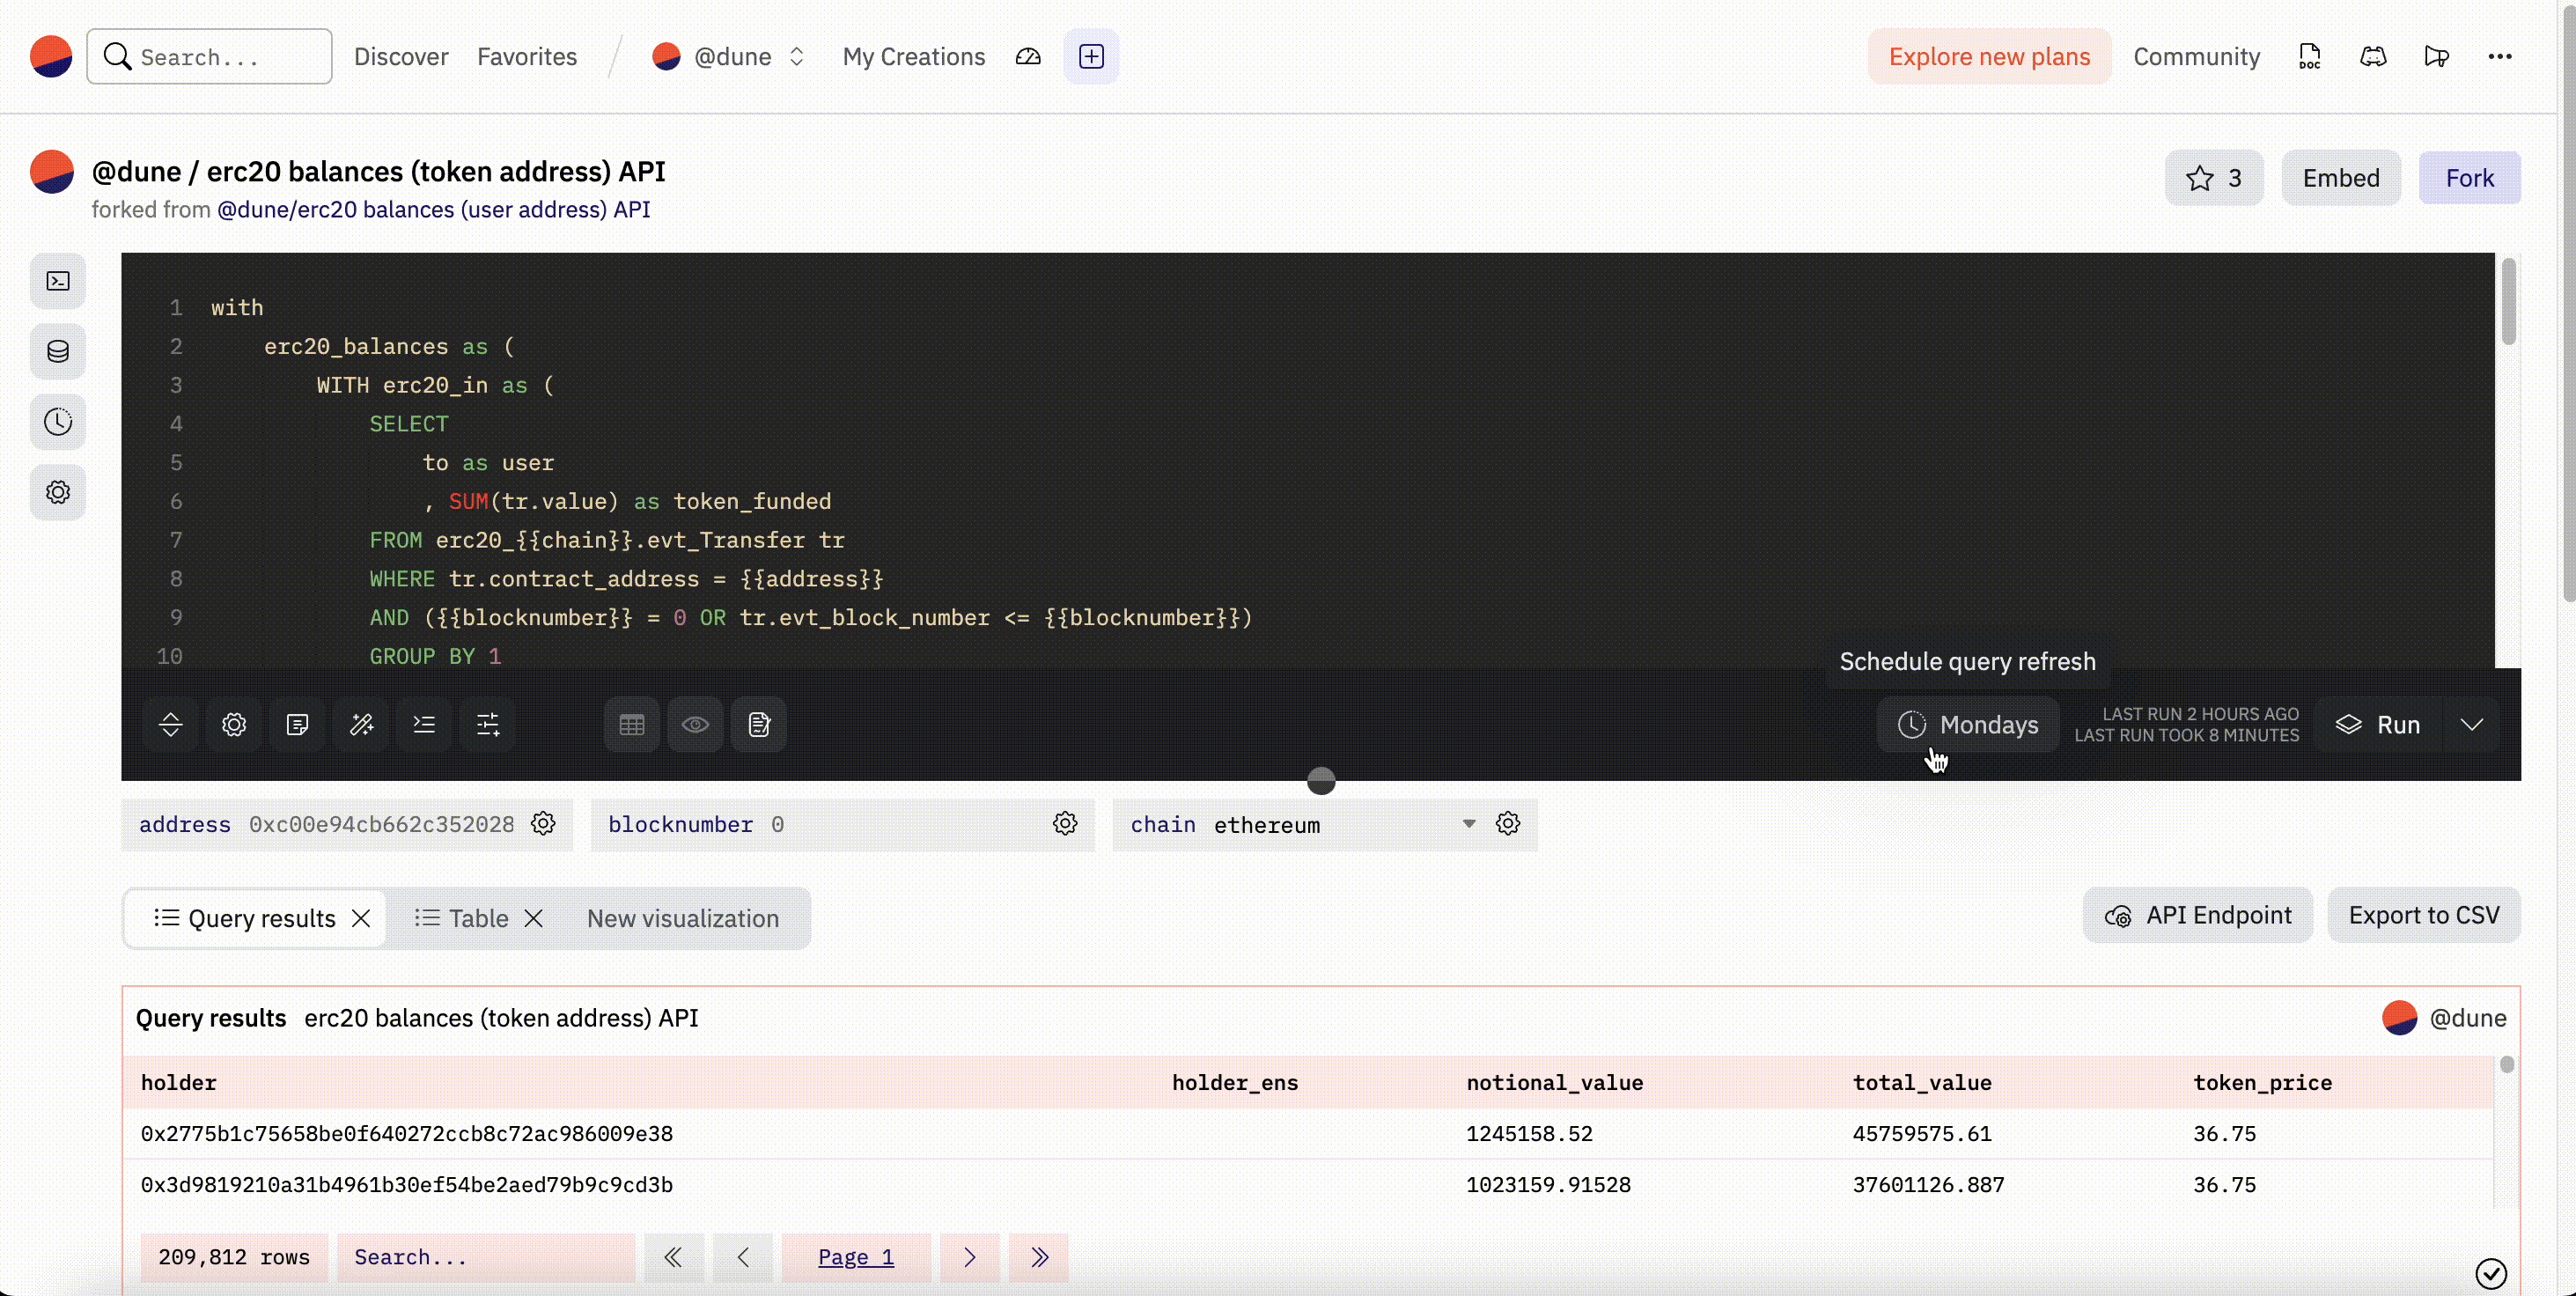Open the data explorer database icon
The image size is (2576, 1296).
tap(58, 352)
